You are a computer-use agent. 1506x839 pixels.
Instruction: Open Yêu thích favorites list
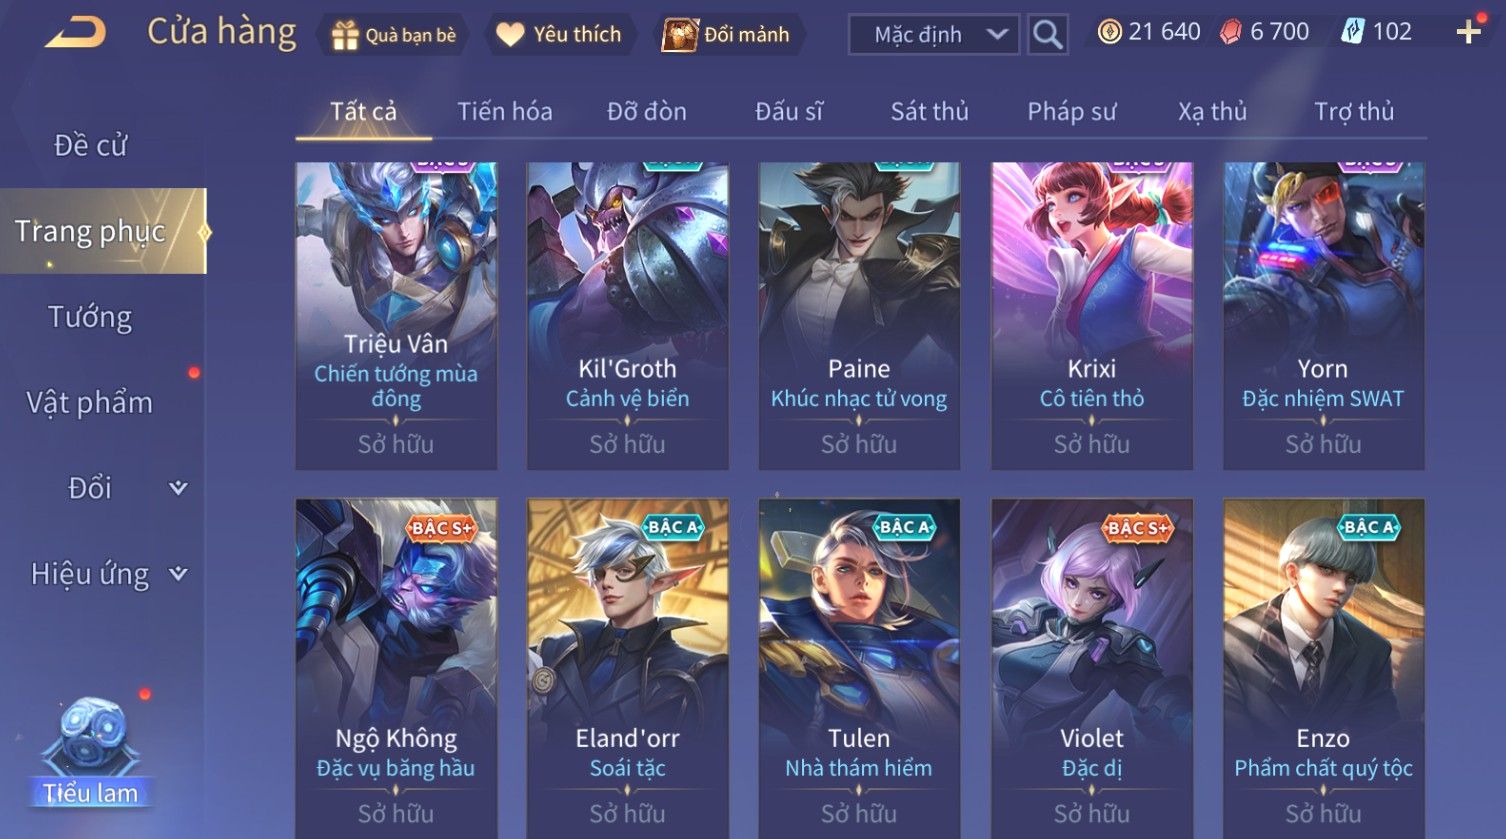[x=560, y=34]
